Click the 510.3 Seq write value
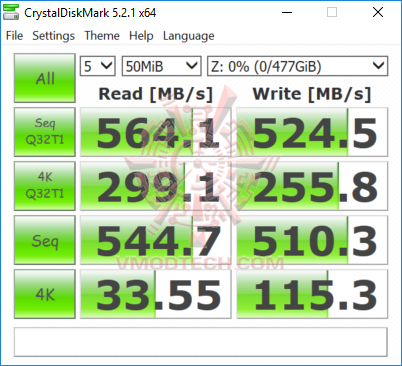 click(312, 240)
